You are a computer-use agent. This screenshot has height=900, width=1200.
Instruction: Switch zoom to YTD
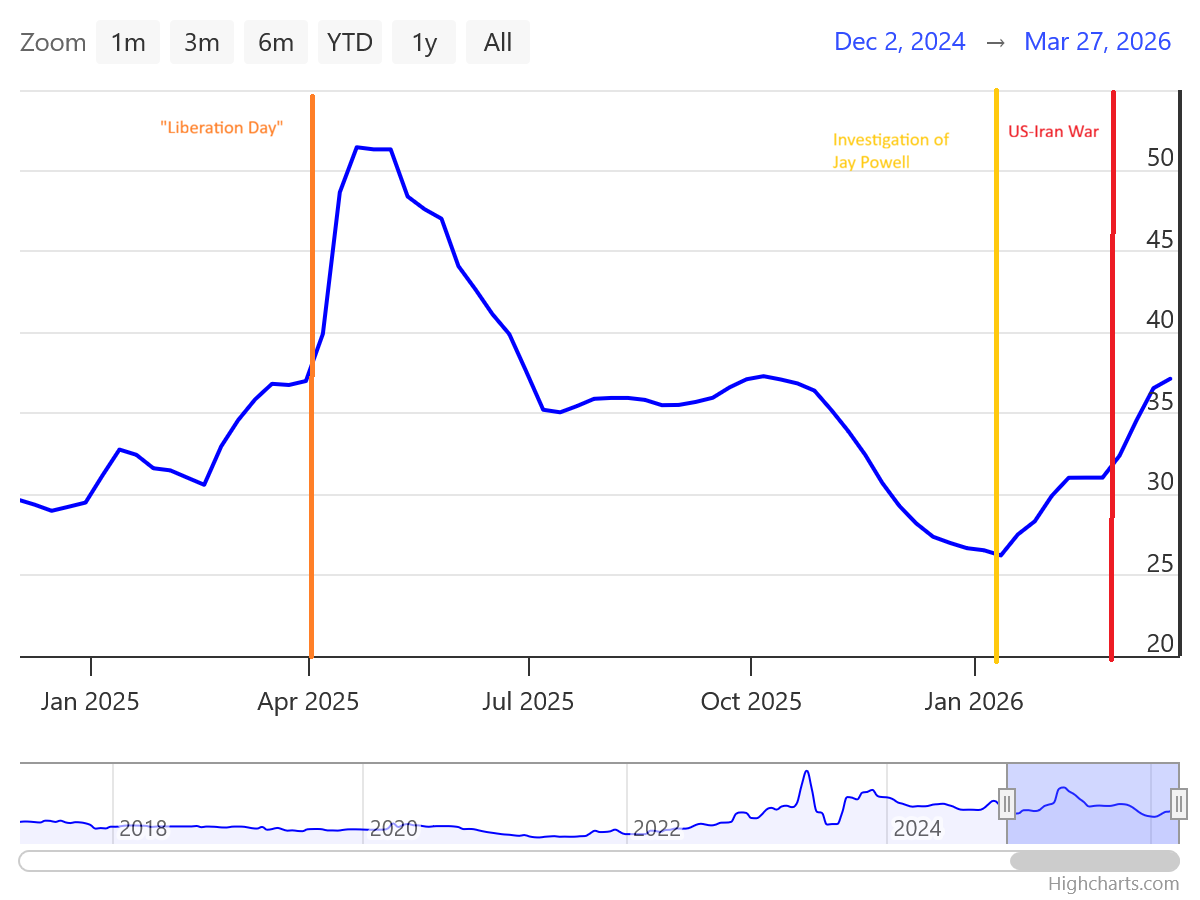pyautogui.click(x=350, y=42)
